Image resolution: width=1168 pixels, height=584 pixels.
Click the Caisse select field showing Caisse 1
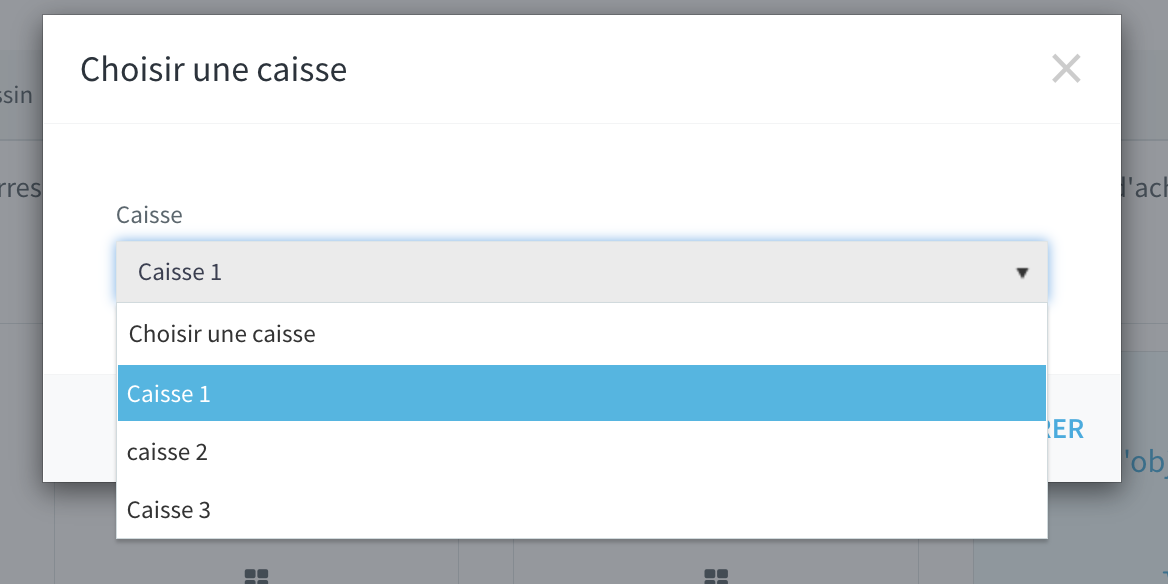coord(582,272)
